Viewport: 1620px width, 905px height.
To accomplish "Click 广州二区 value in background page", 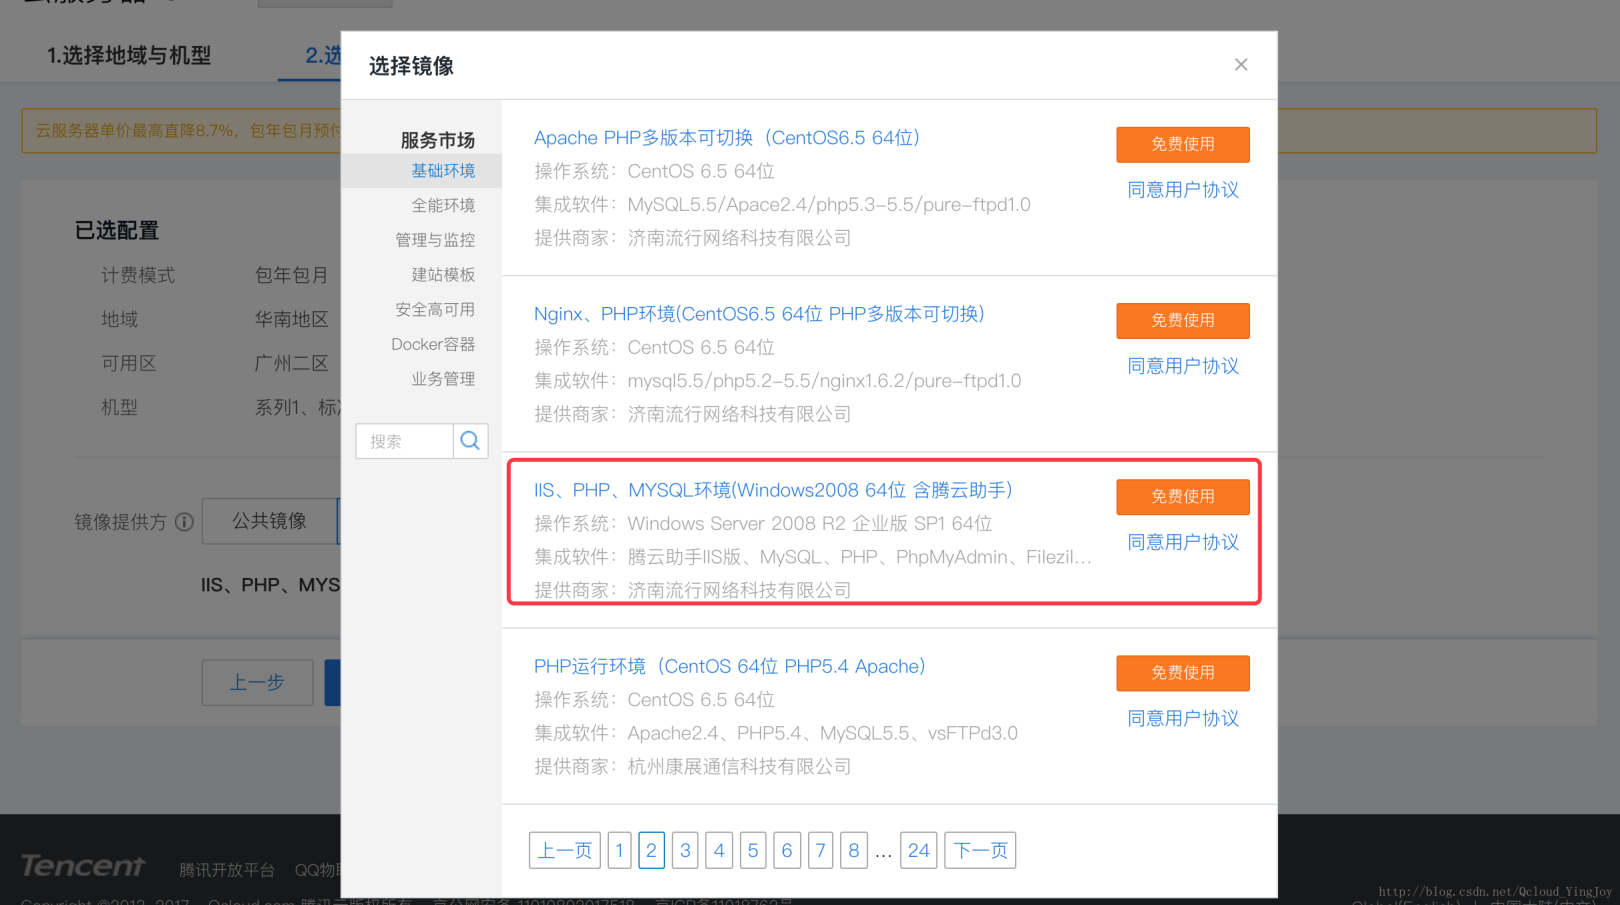I will (291, 363).
